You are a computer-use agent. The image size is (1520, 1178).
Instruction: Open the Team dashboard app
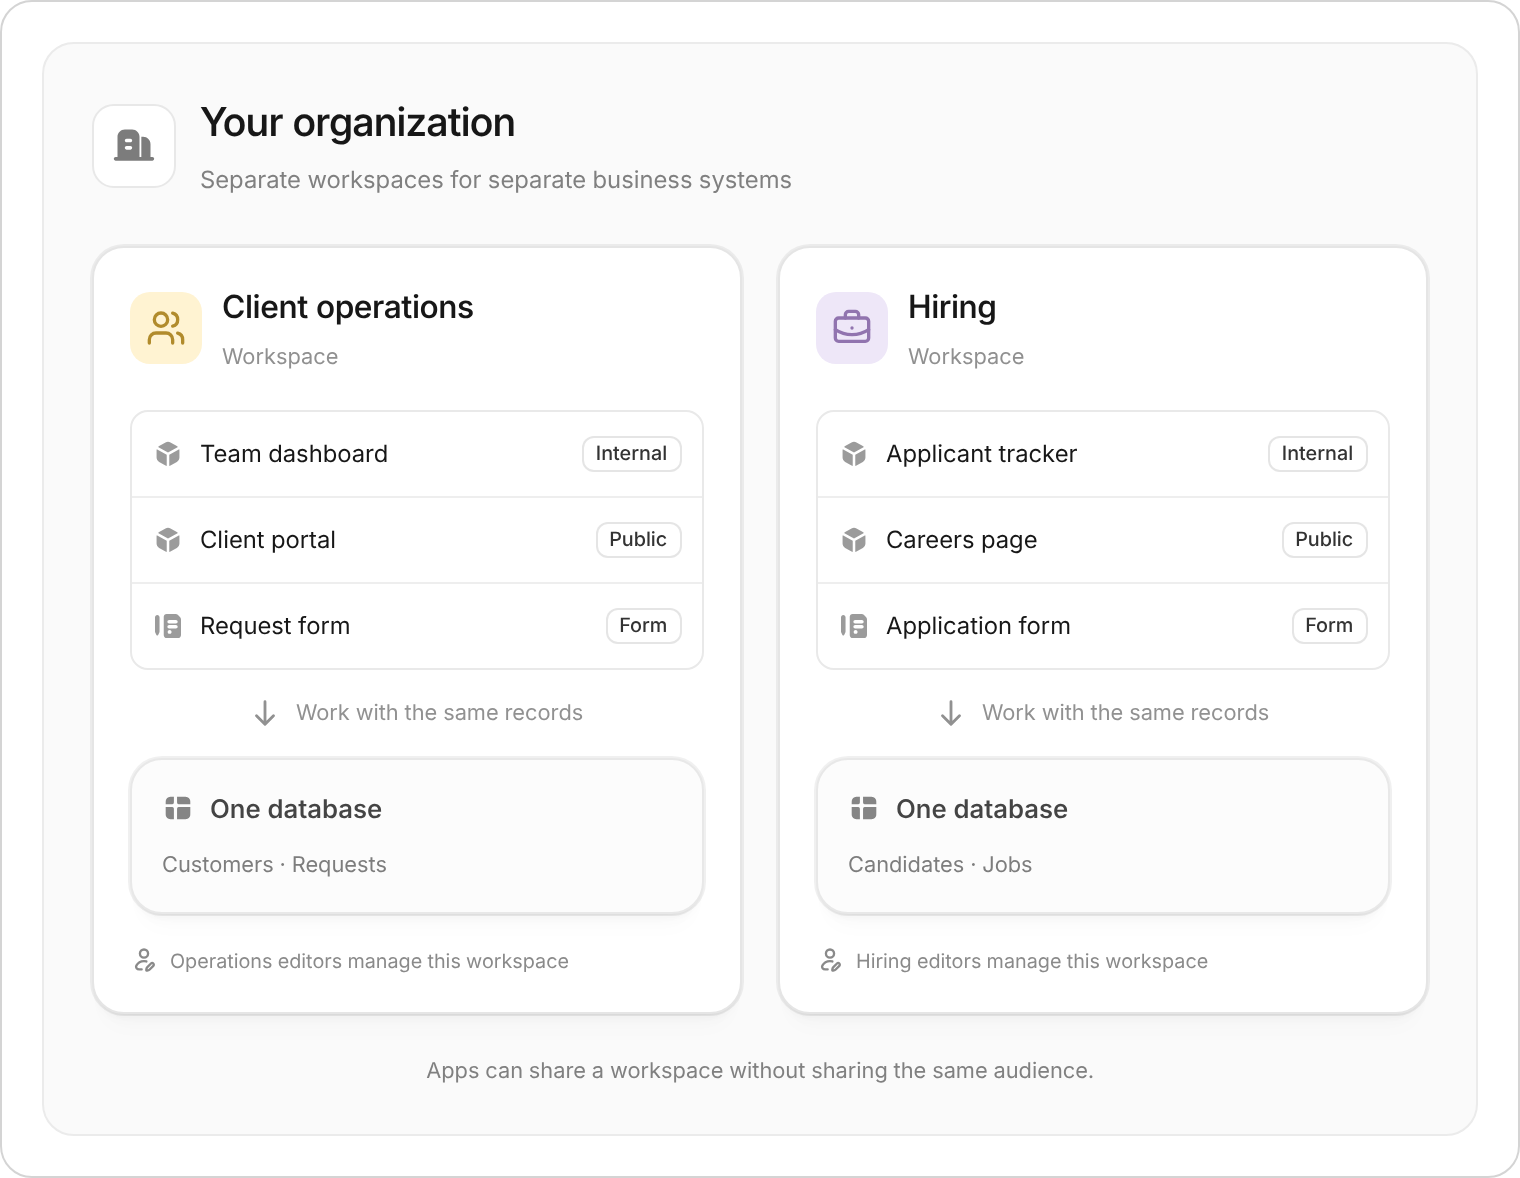click(x=417, y=454)
